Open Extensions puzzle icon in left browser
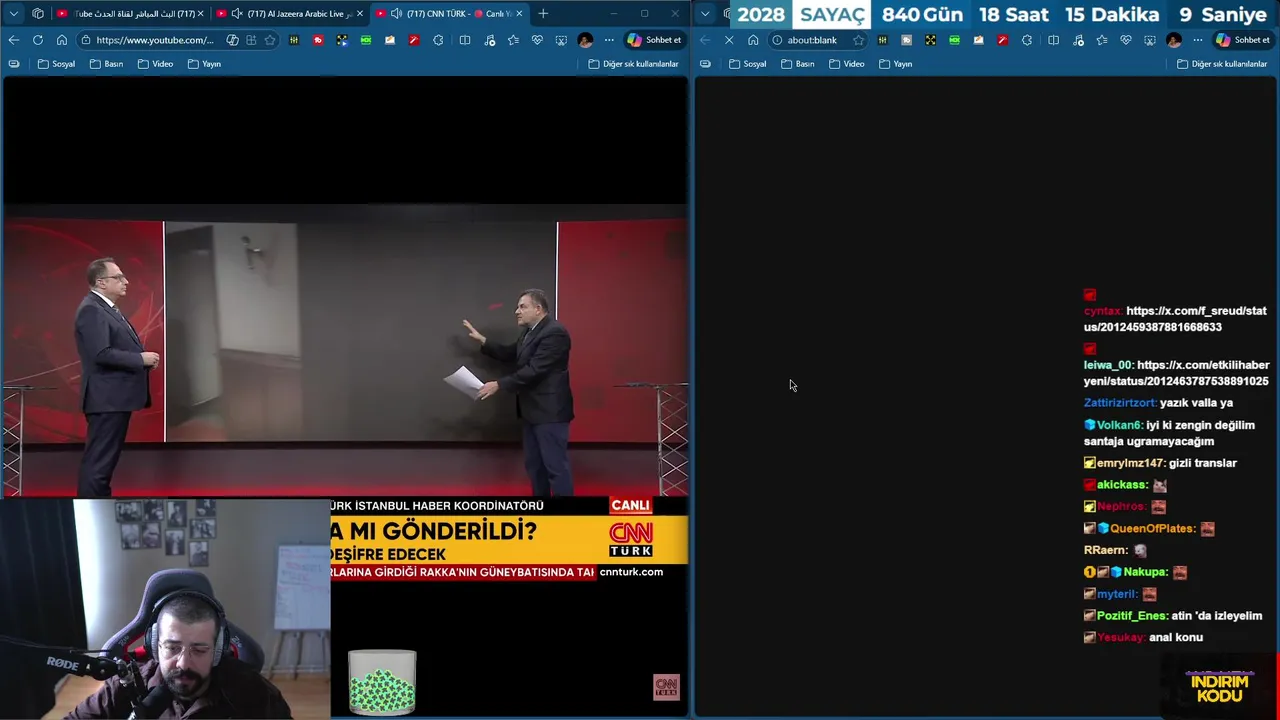 [438, 40]
